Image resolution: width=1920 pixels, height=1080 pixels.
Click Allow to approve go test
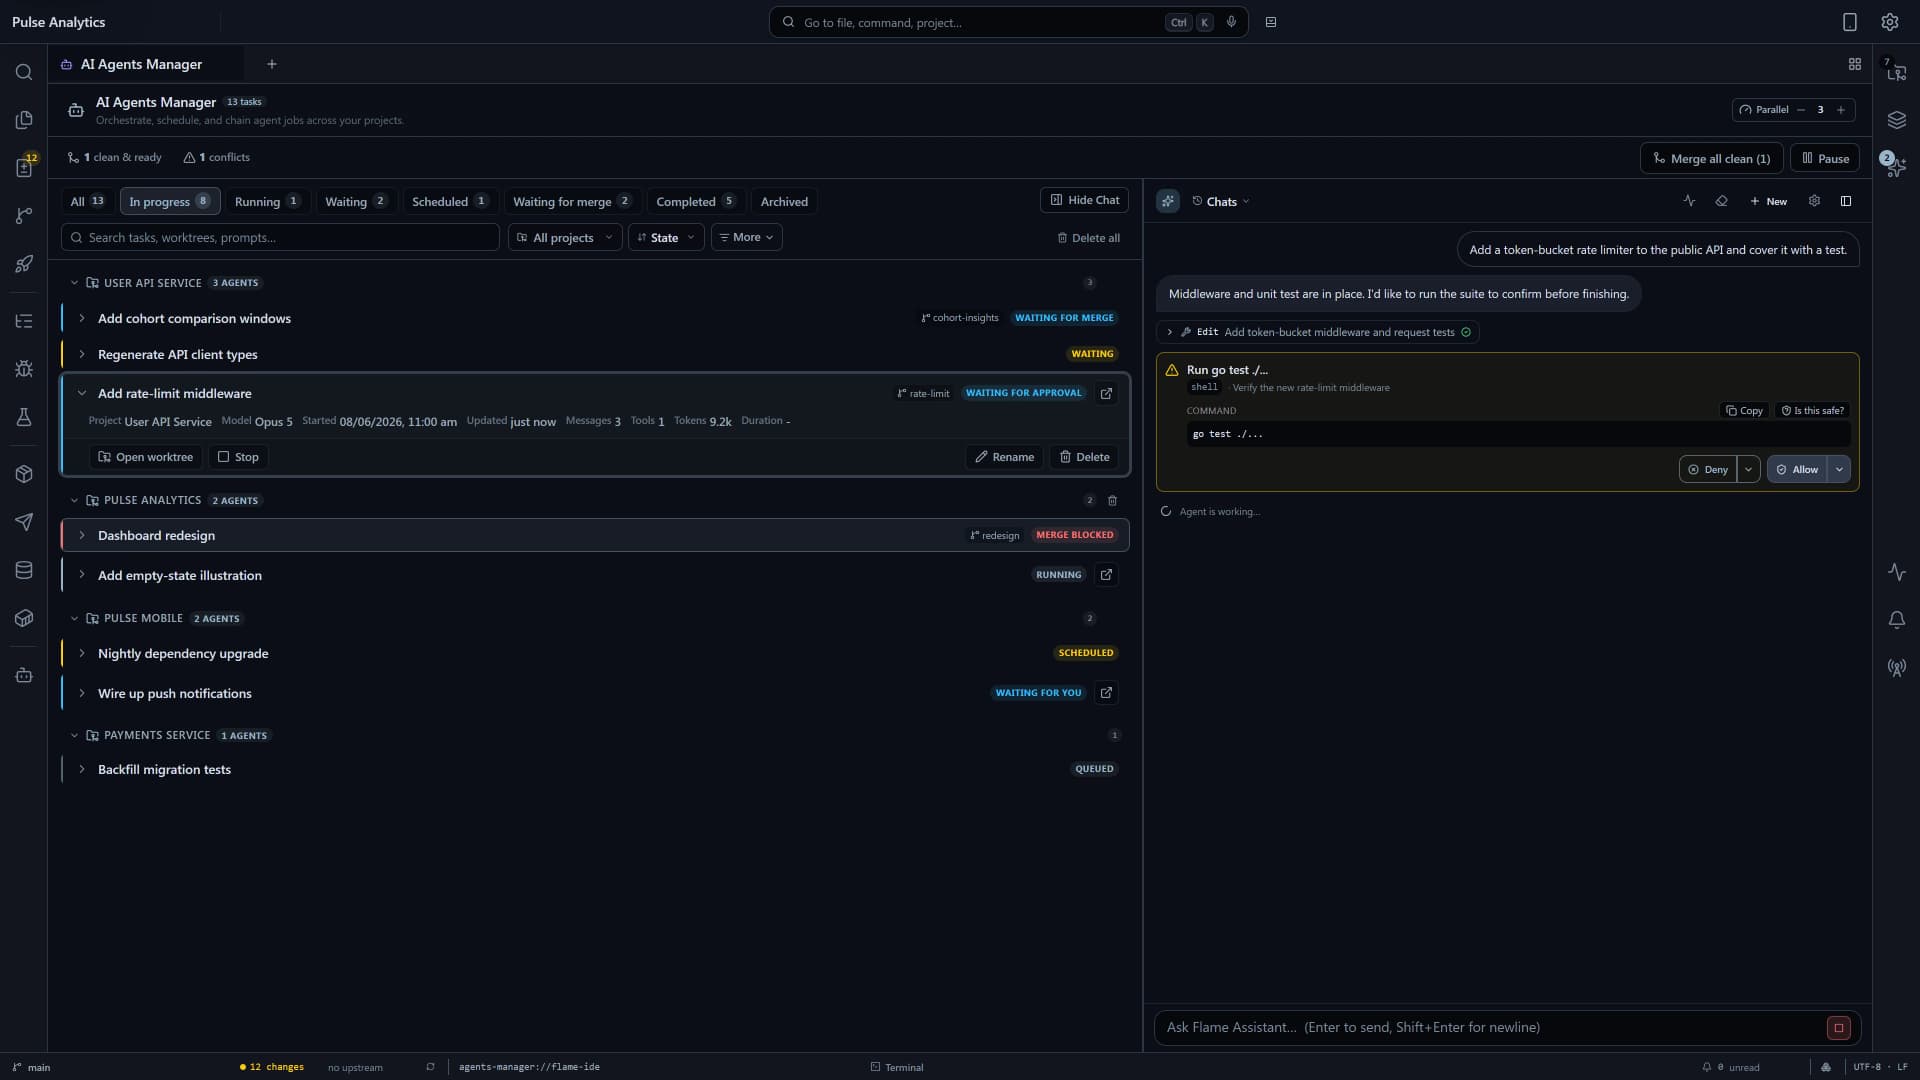1797,469
